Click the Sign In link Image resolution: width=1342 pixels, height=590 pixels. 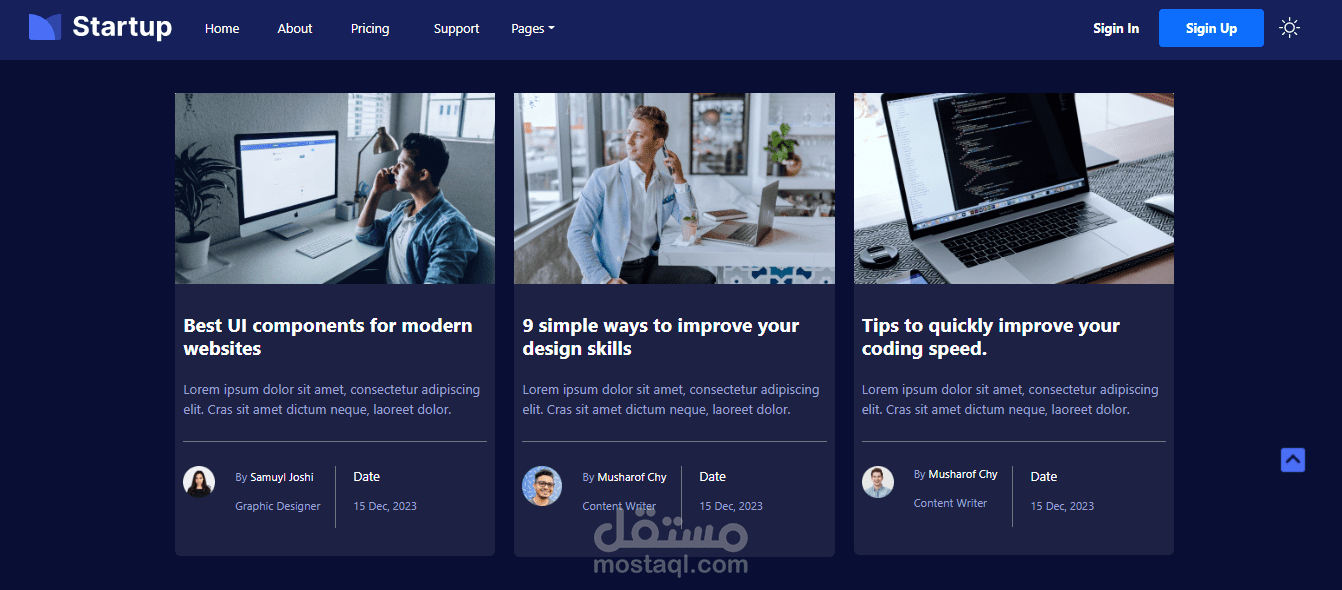click(x=1116, y=28)
